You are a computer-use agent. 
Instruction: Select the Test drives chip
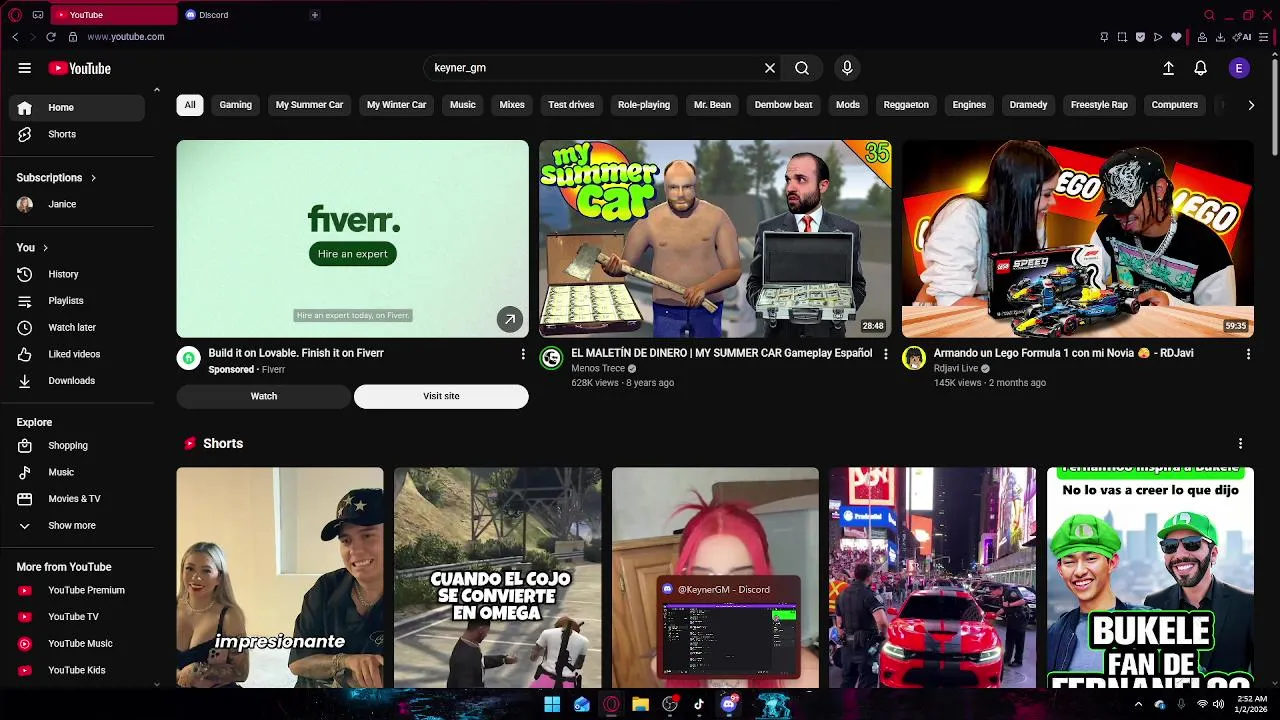click(571, 105)
